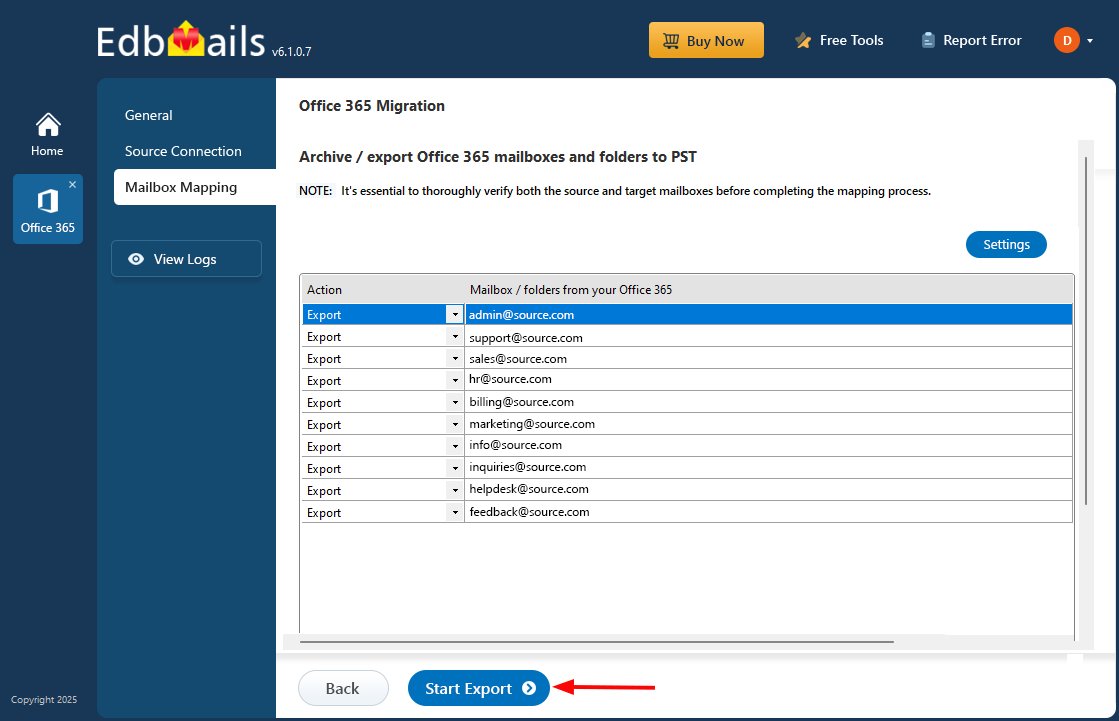Open Action dropdown for admin@source.com
Viewport: 1119px width, 721px height.
455,315
